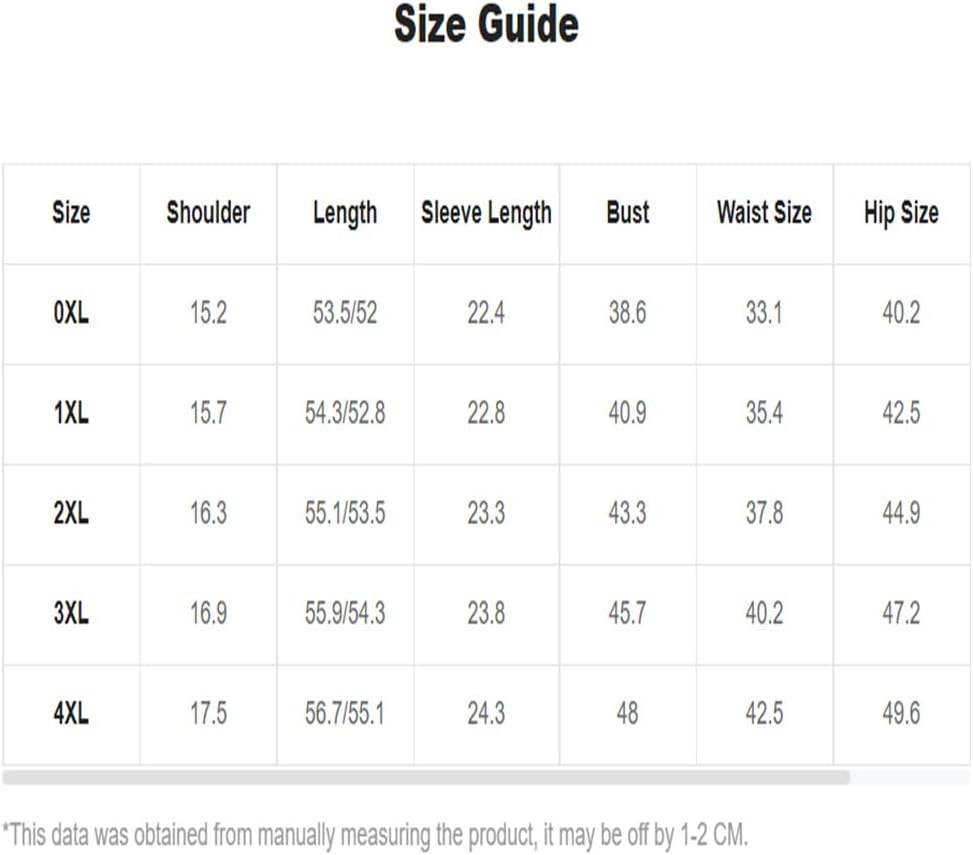This screenshot has width=973, height=855.
Task: Select the 1XL sleeve length 22.8 cell
Action: pos(486,413)
